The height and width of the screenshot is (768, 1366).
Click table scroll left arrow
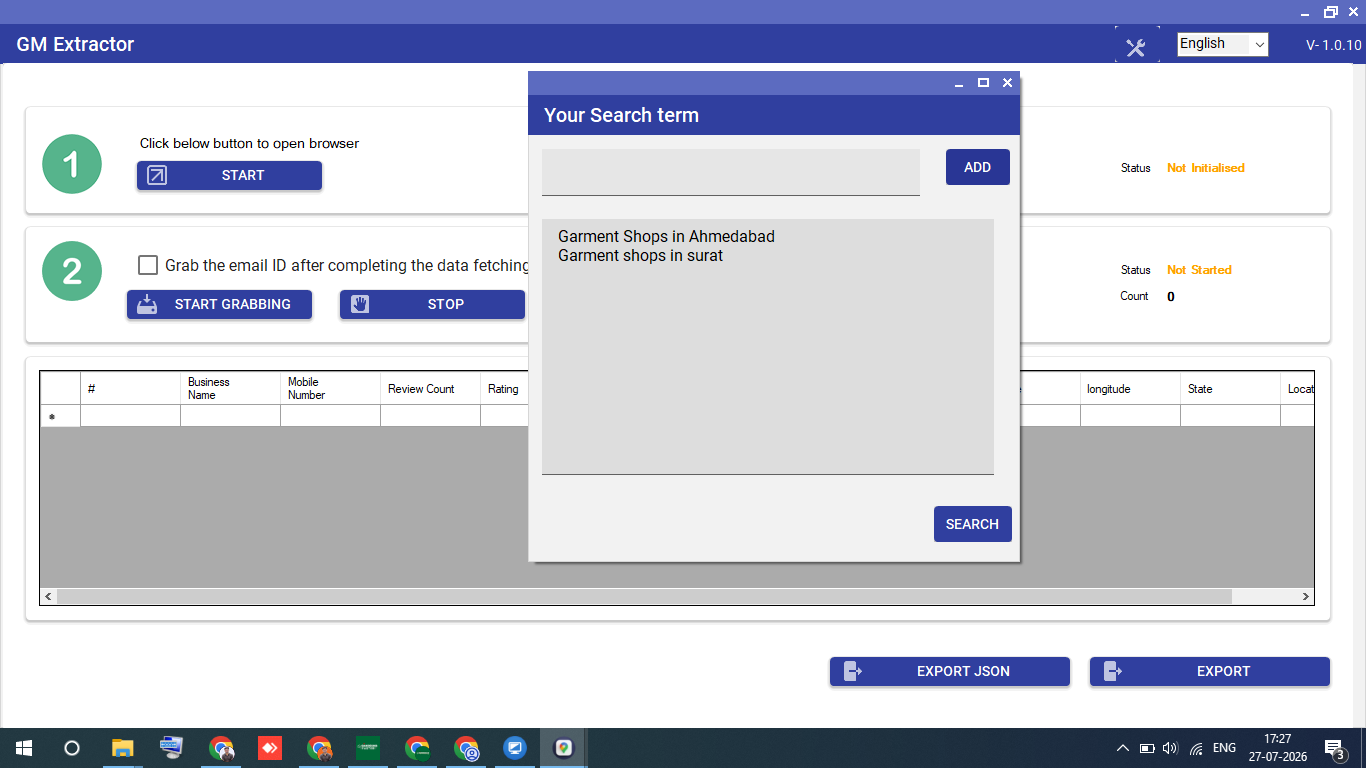pyautogui.click(x=49, y=596)
